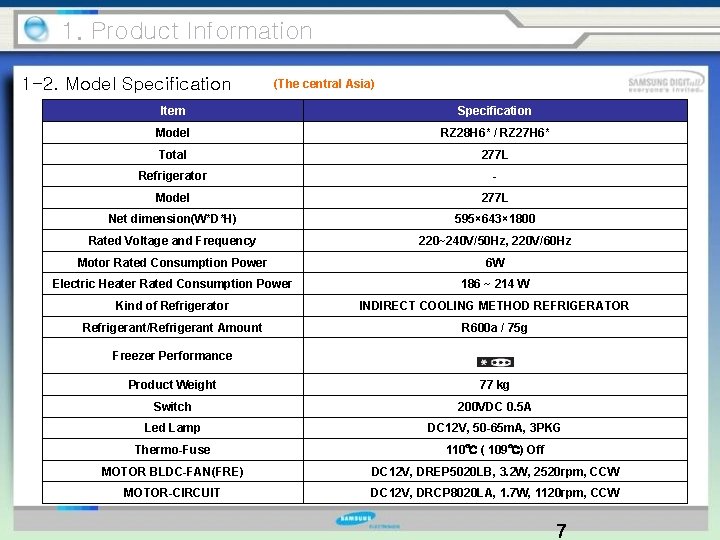Viewport: 720px width, 540px height.
Task: Select the '200VDC 0.5A' switch value
Action: (x=495, y=407)
